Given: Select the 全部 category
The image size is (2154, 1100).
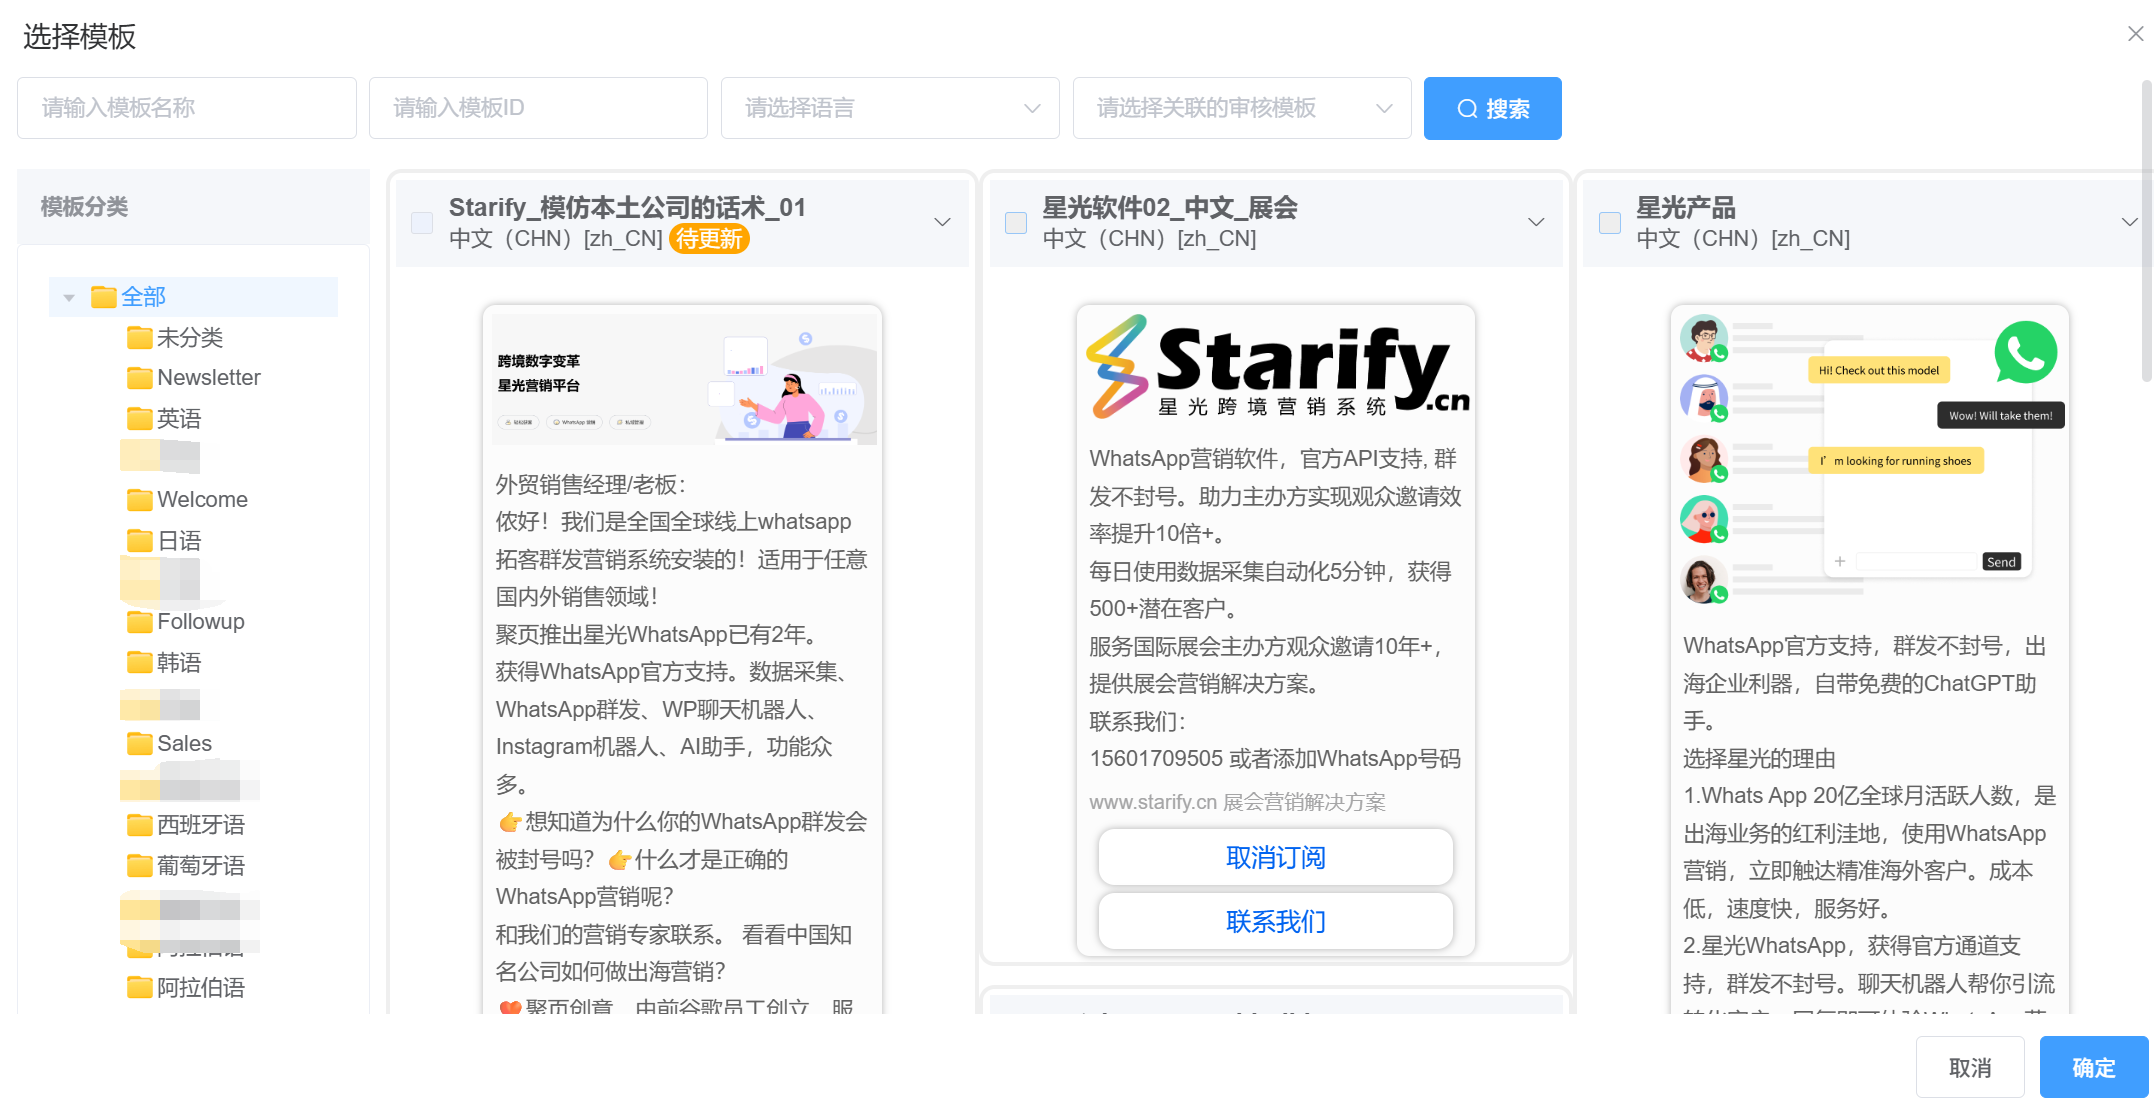Looking at the screenshot, I should (x=144, y=297).
